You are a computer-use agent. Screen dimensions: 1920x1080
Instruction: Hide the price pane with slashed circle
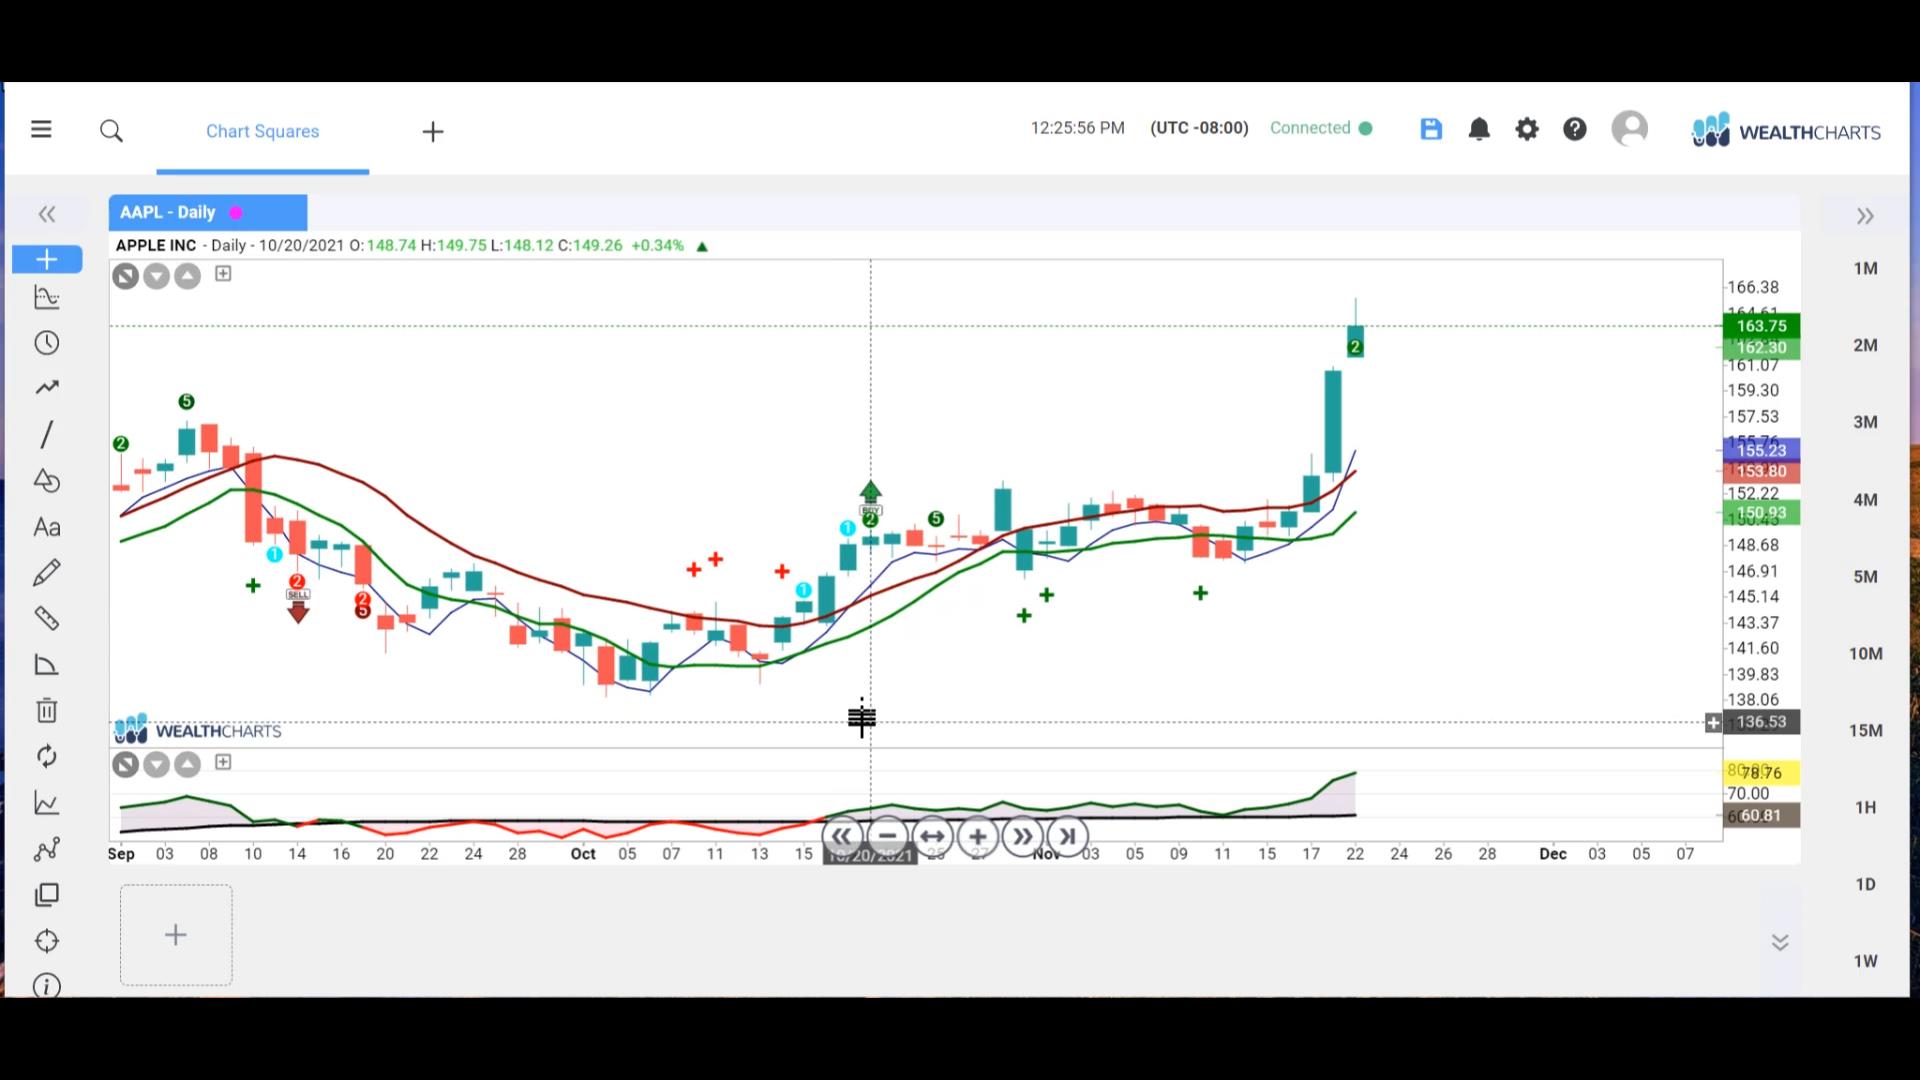pos(125,276)
